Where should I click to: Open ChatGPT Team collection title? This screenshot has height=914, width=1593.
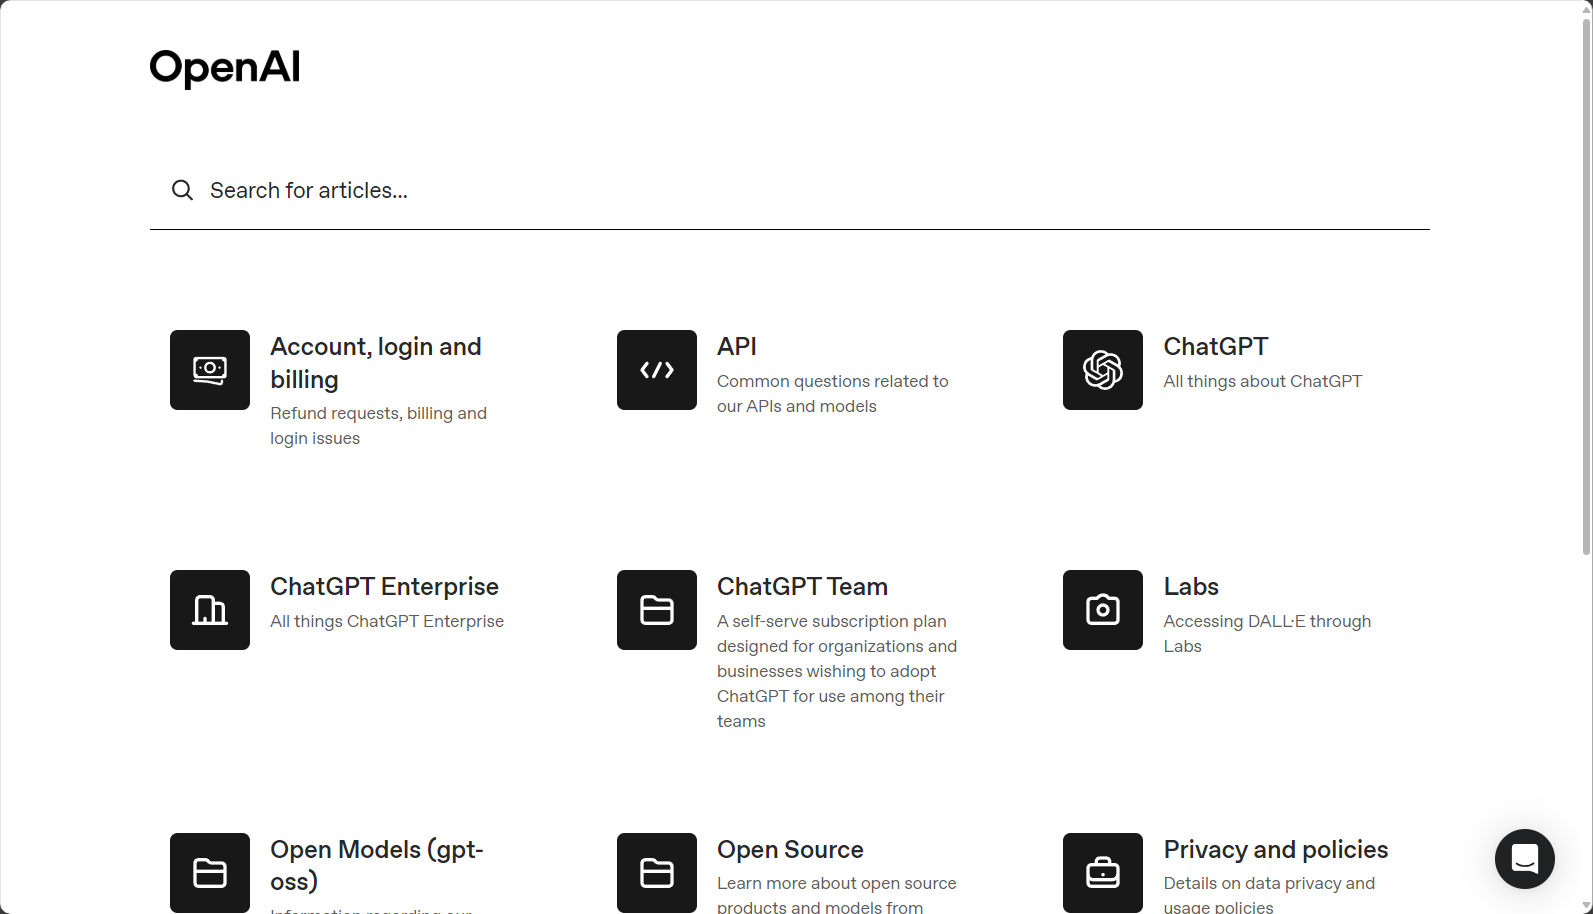(x=802, y=586)
